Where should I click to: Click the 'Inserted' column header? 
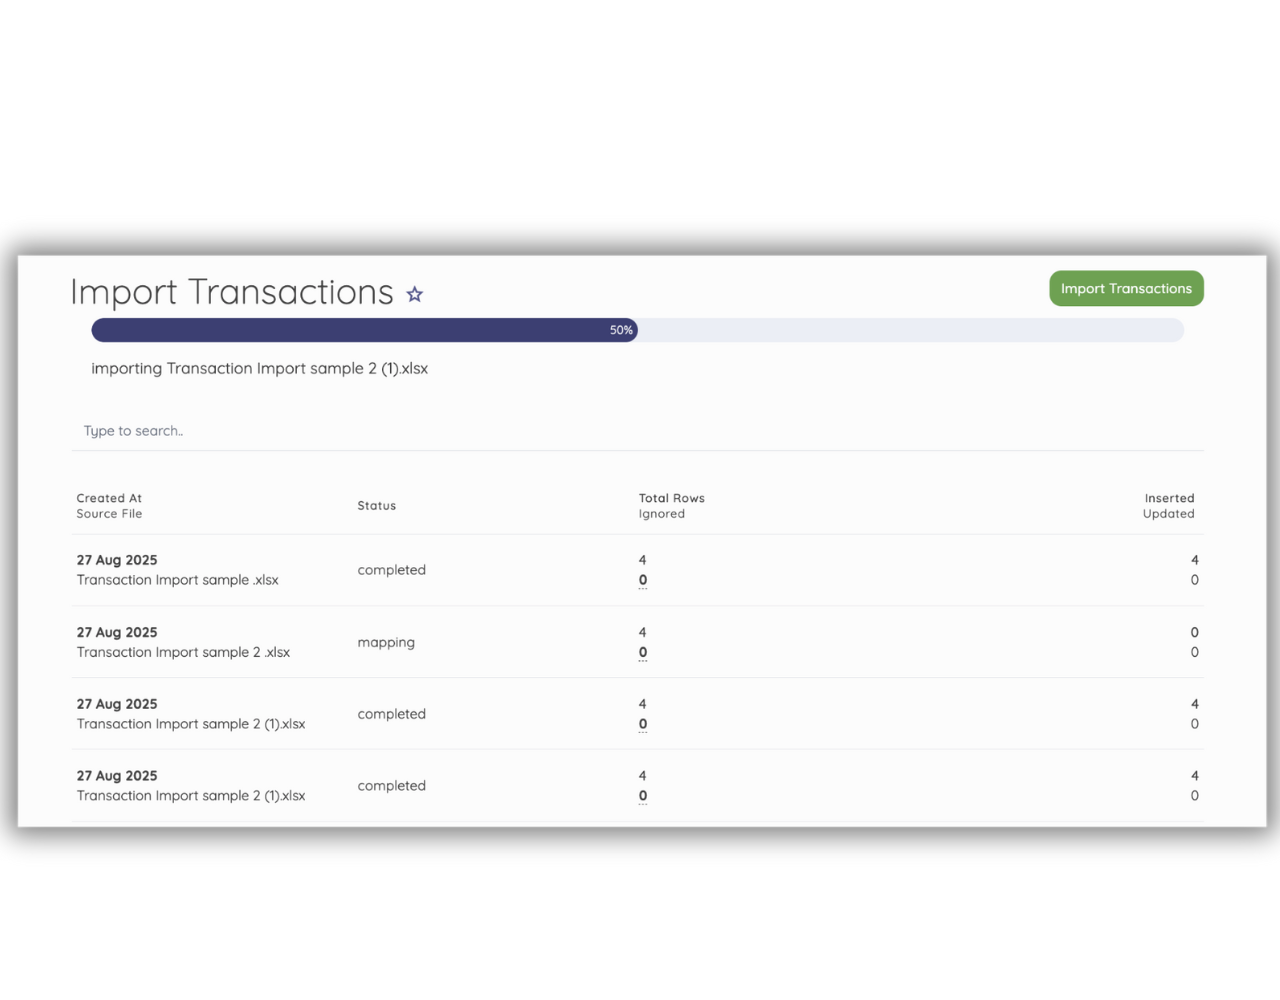[1170, 498]
